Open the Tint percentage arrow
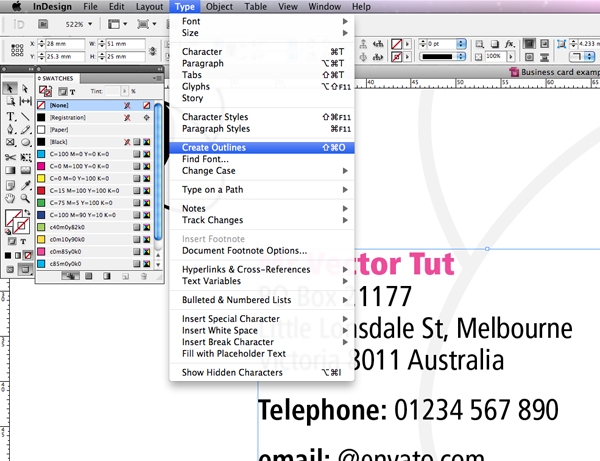Viewport: 600px width, 461px height. click(x=124, y=91)
